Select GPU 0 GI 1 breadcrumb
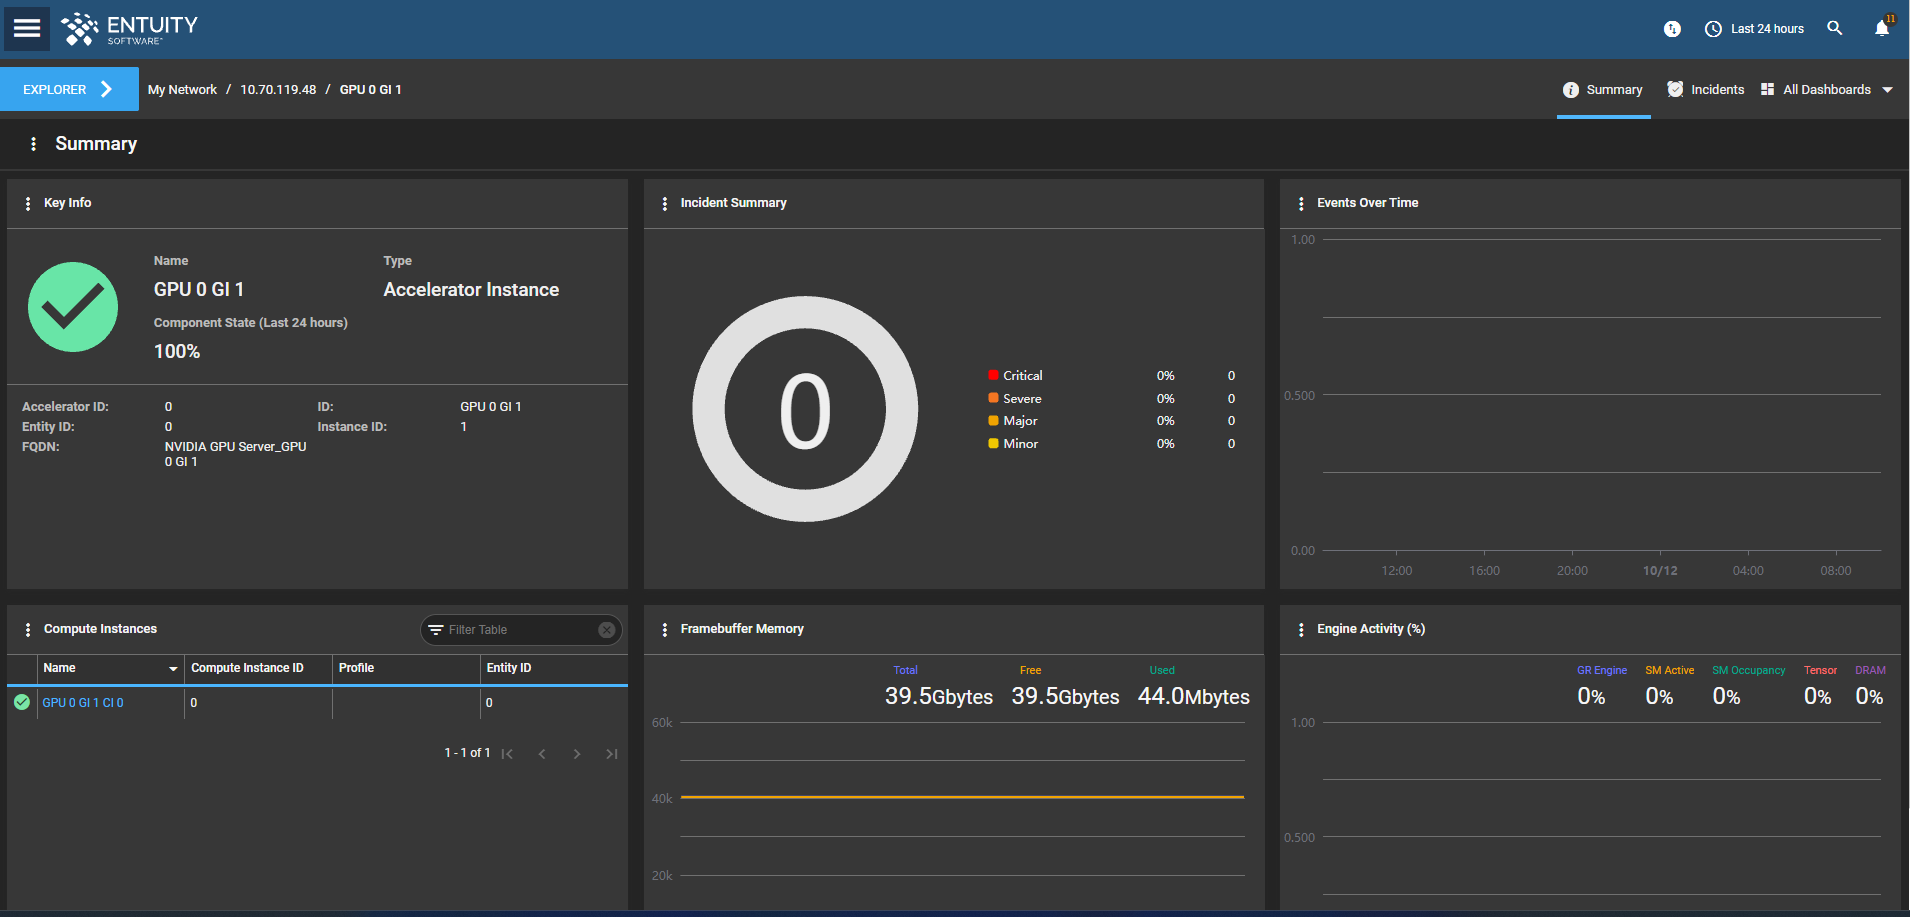 point(371,90)
